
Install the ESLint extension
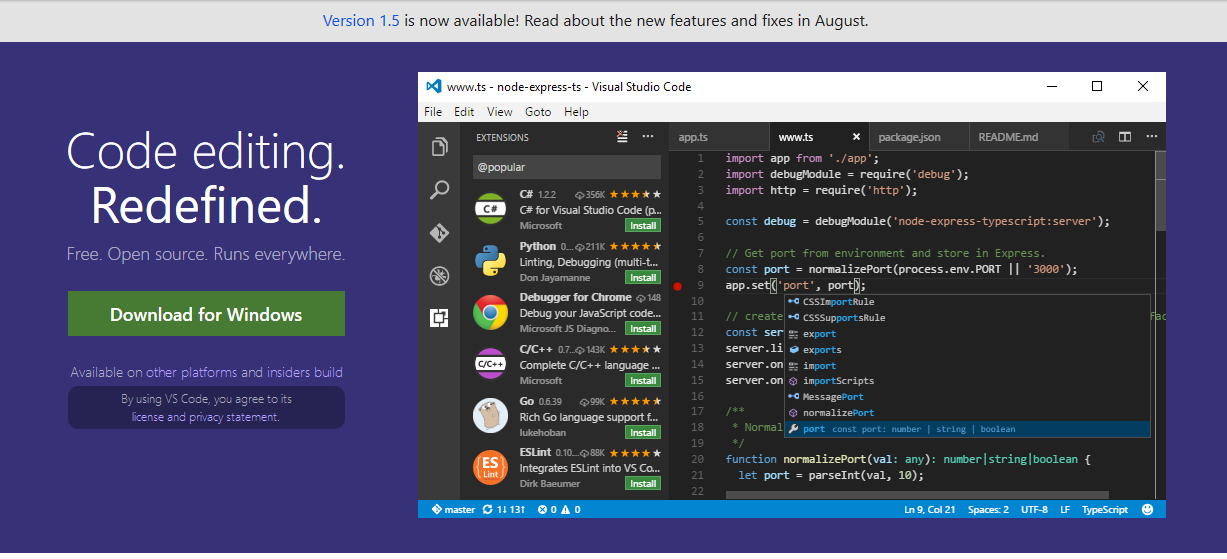point(643,483)
